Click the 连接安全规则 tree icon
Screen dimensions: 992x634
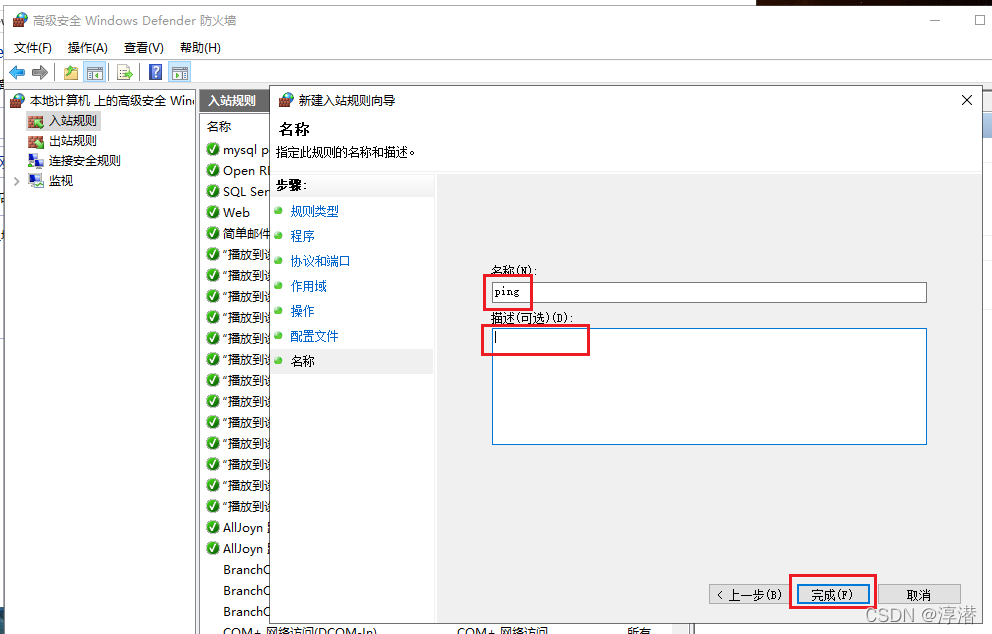pos(36,161)
